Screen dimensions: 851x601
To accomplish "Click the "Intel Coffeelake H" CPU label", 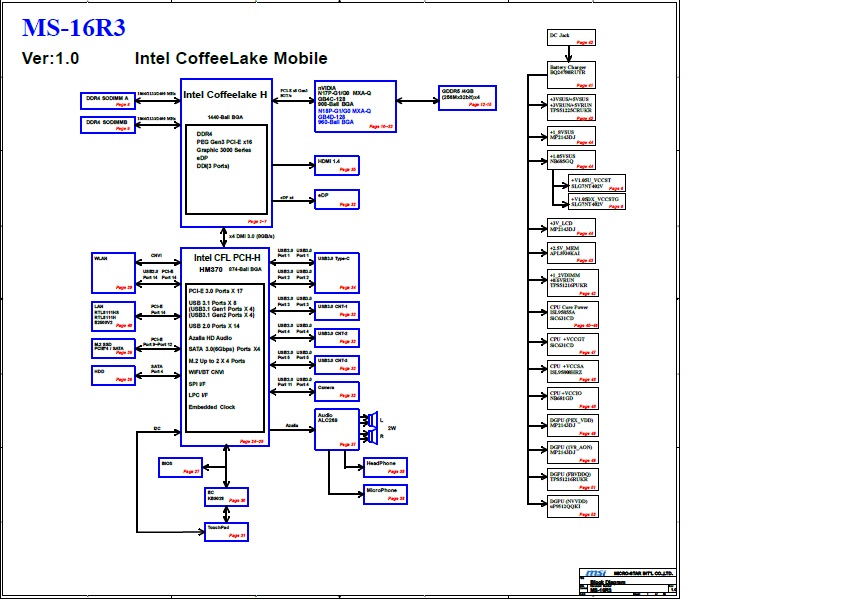I will coord(225,95).
